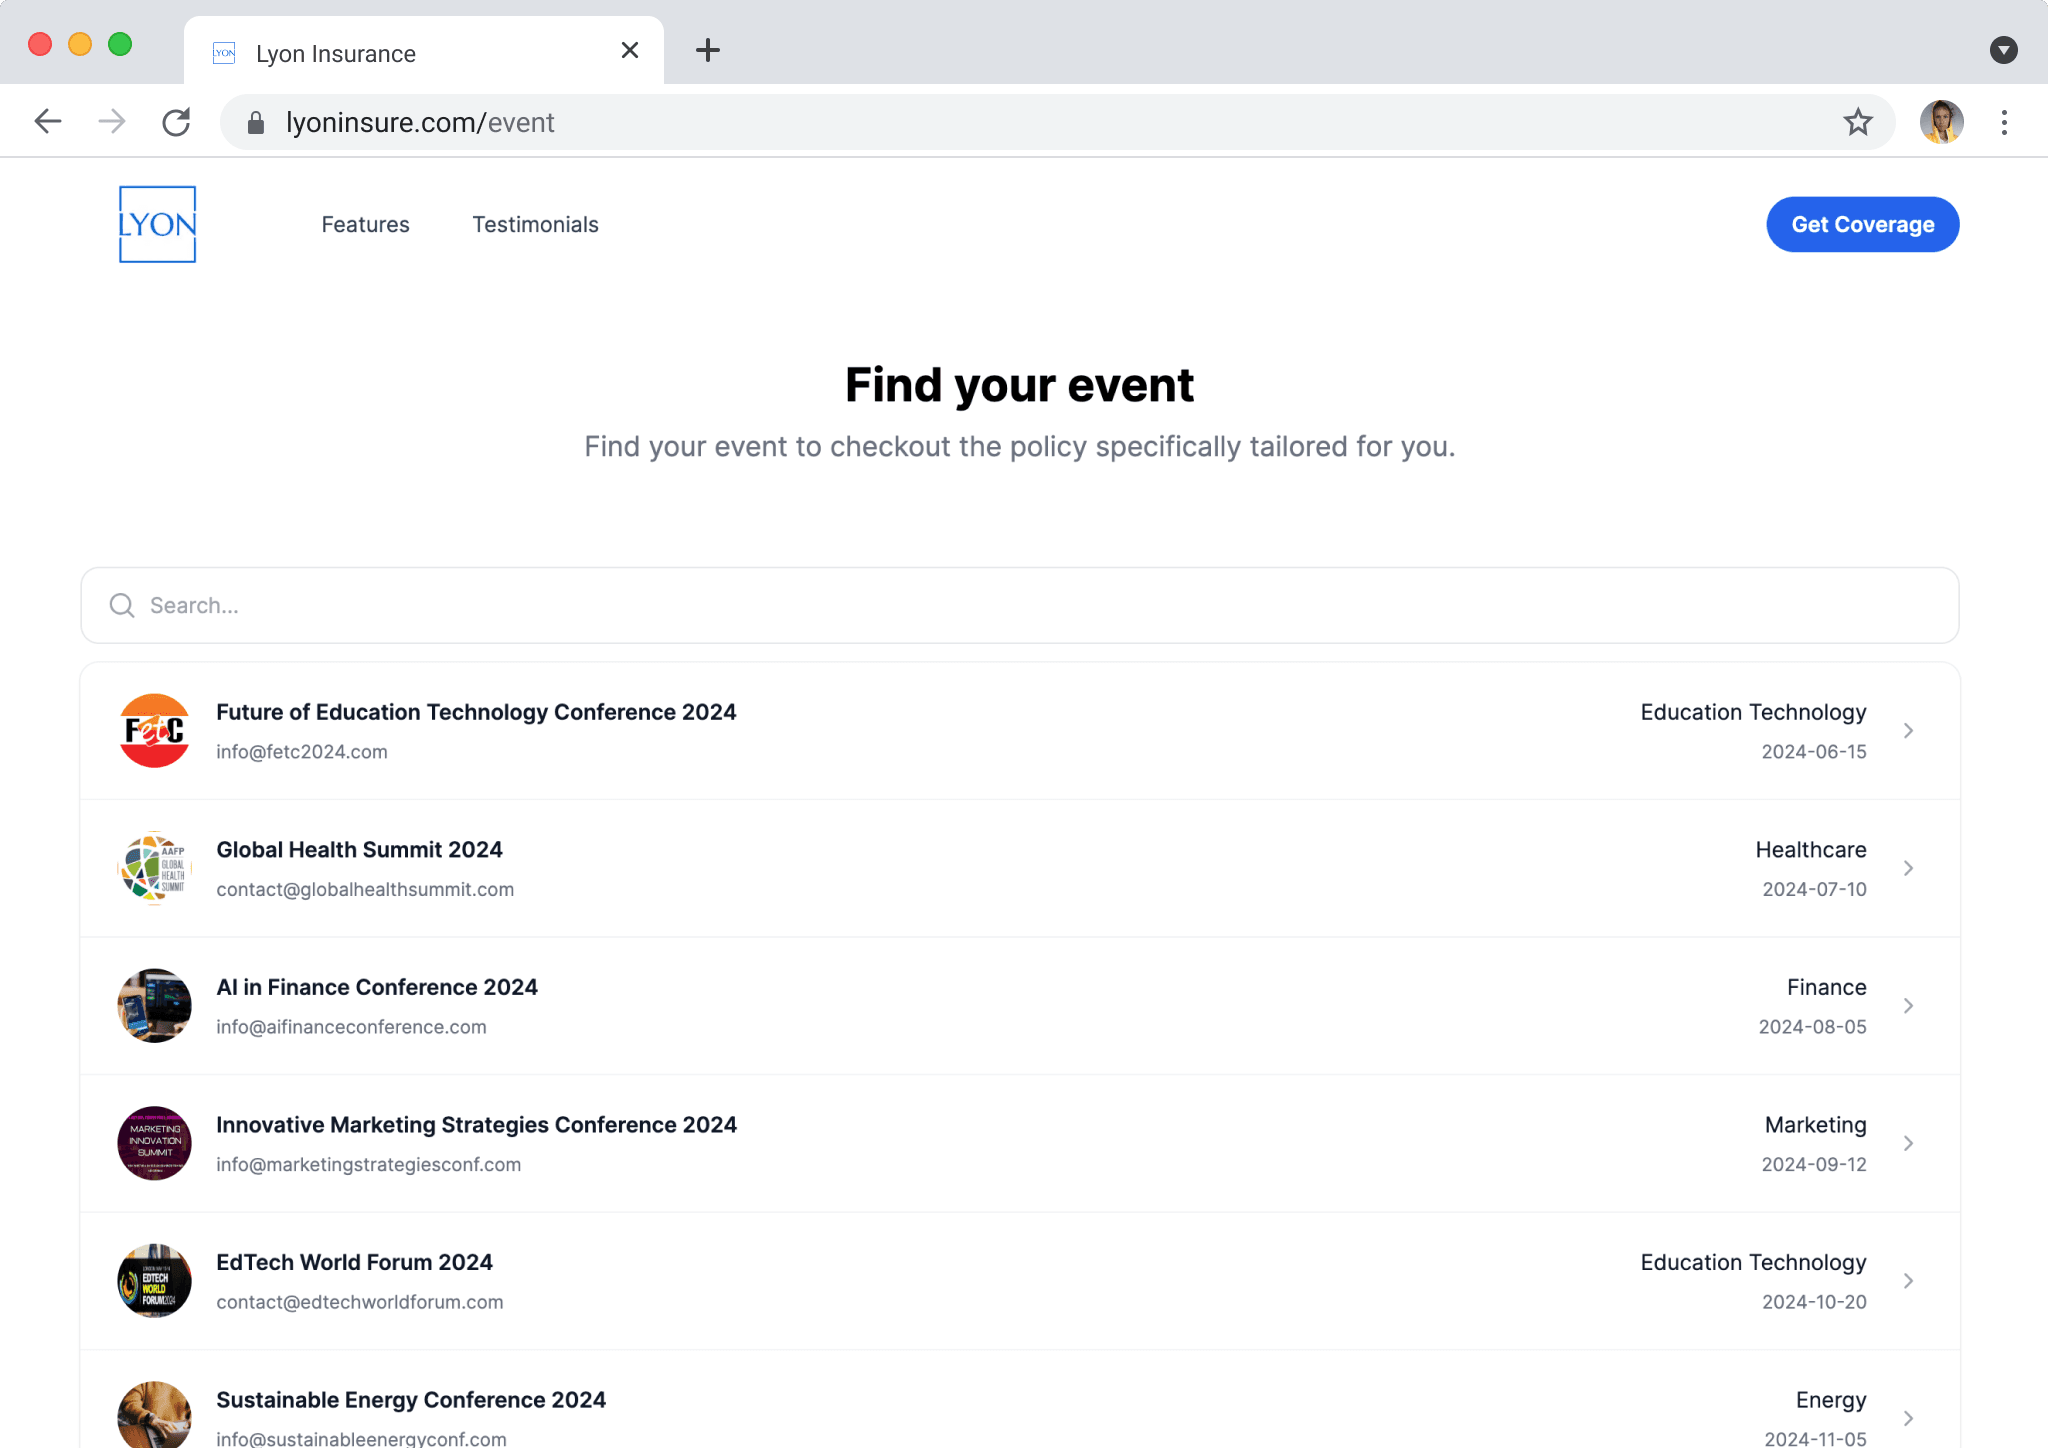Open the user profile avatar

(1940, 122)
